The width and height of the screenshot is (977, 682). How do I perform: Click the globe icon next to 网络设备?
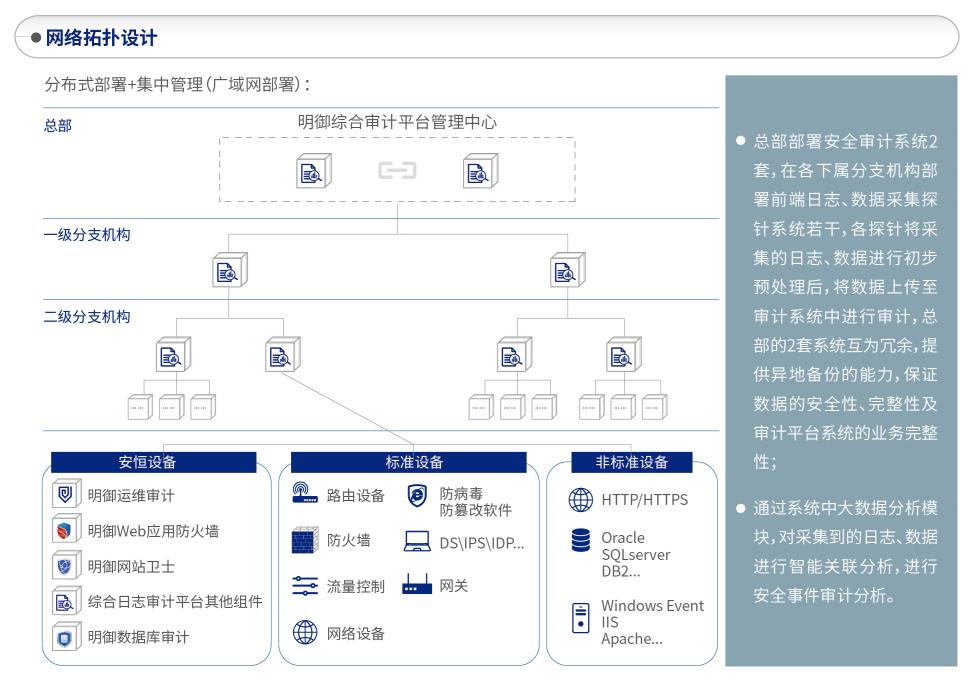[304, 632]
